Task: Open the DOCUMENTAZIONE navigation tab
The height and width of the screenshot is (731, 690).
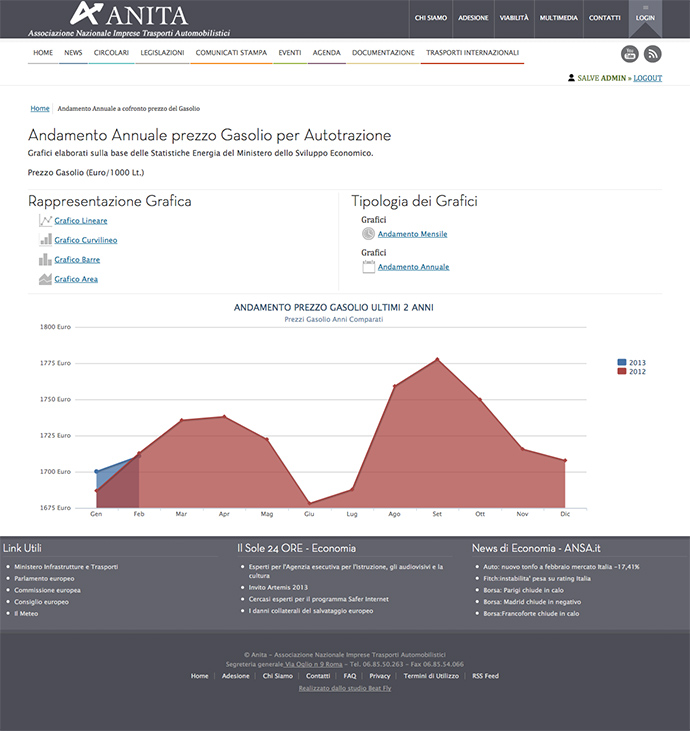Action: (x=383, y=53)
